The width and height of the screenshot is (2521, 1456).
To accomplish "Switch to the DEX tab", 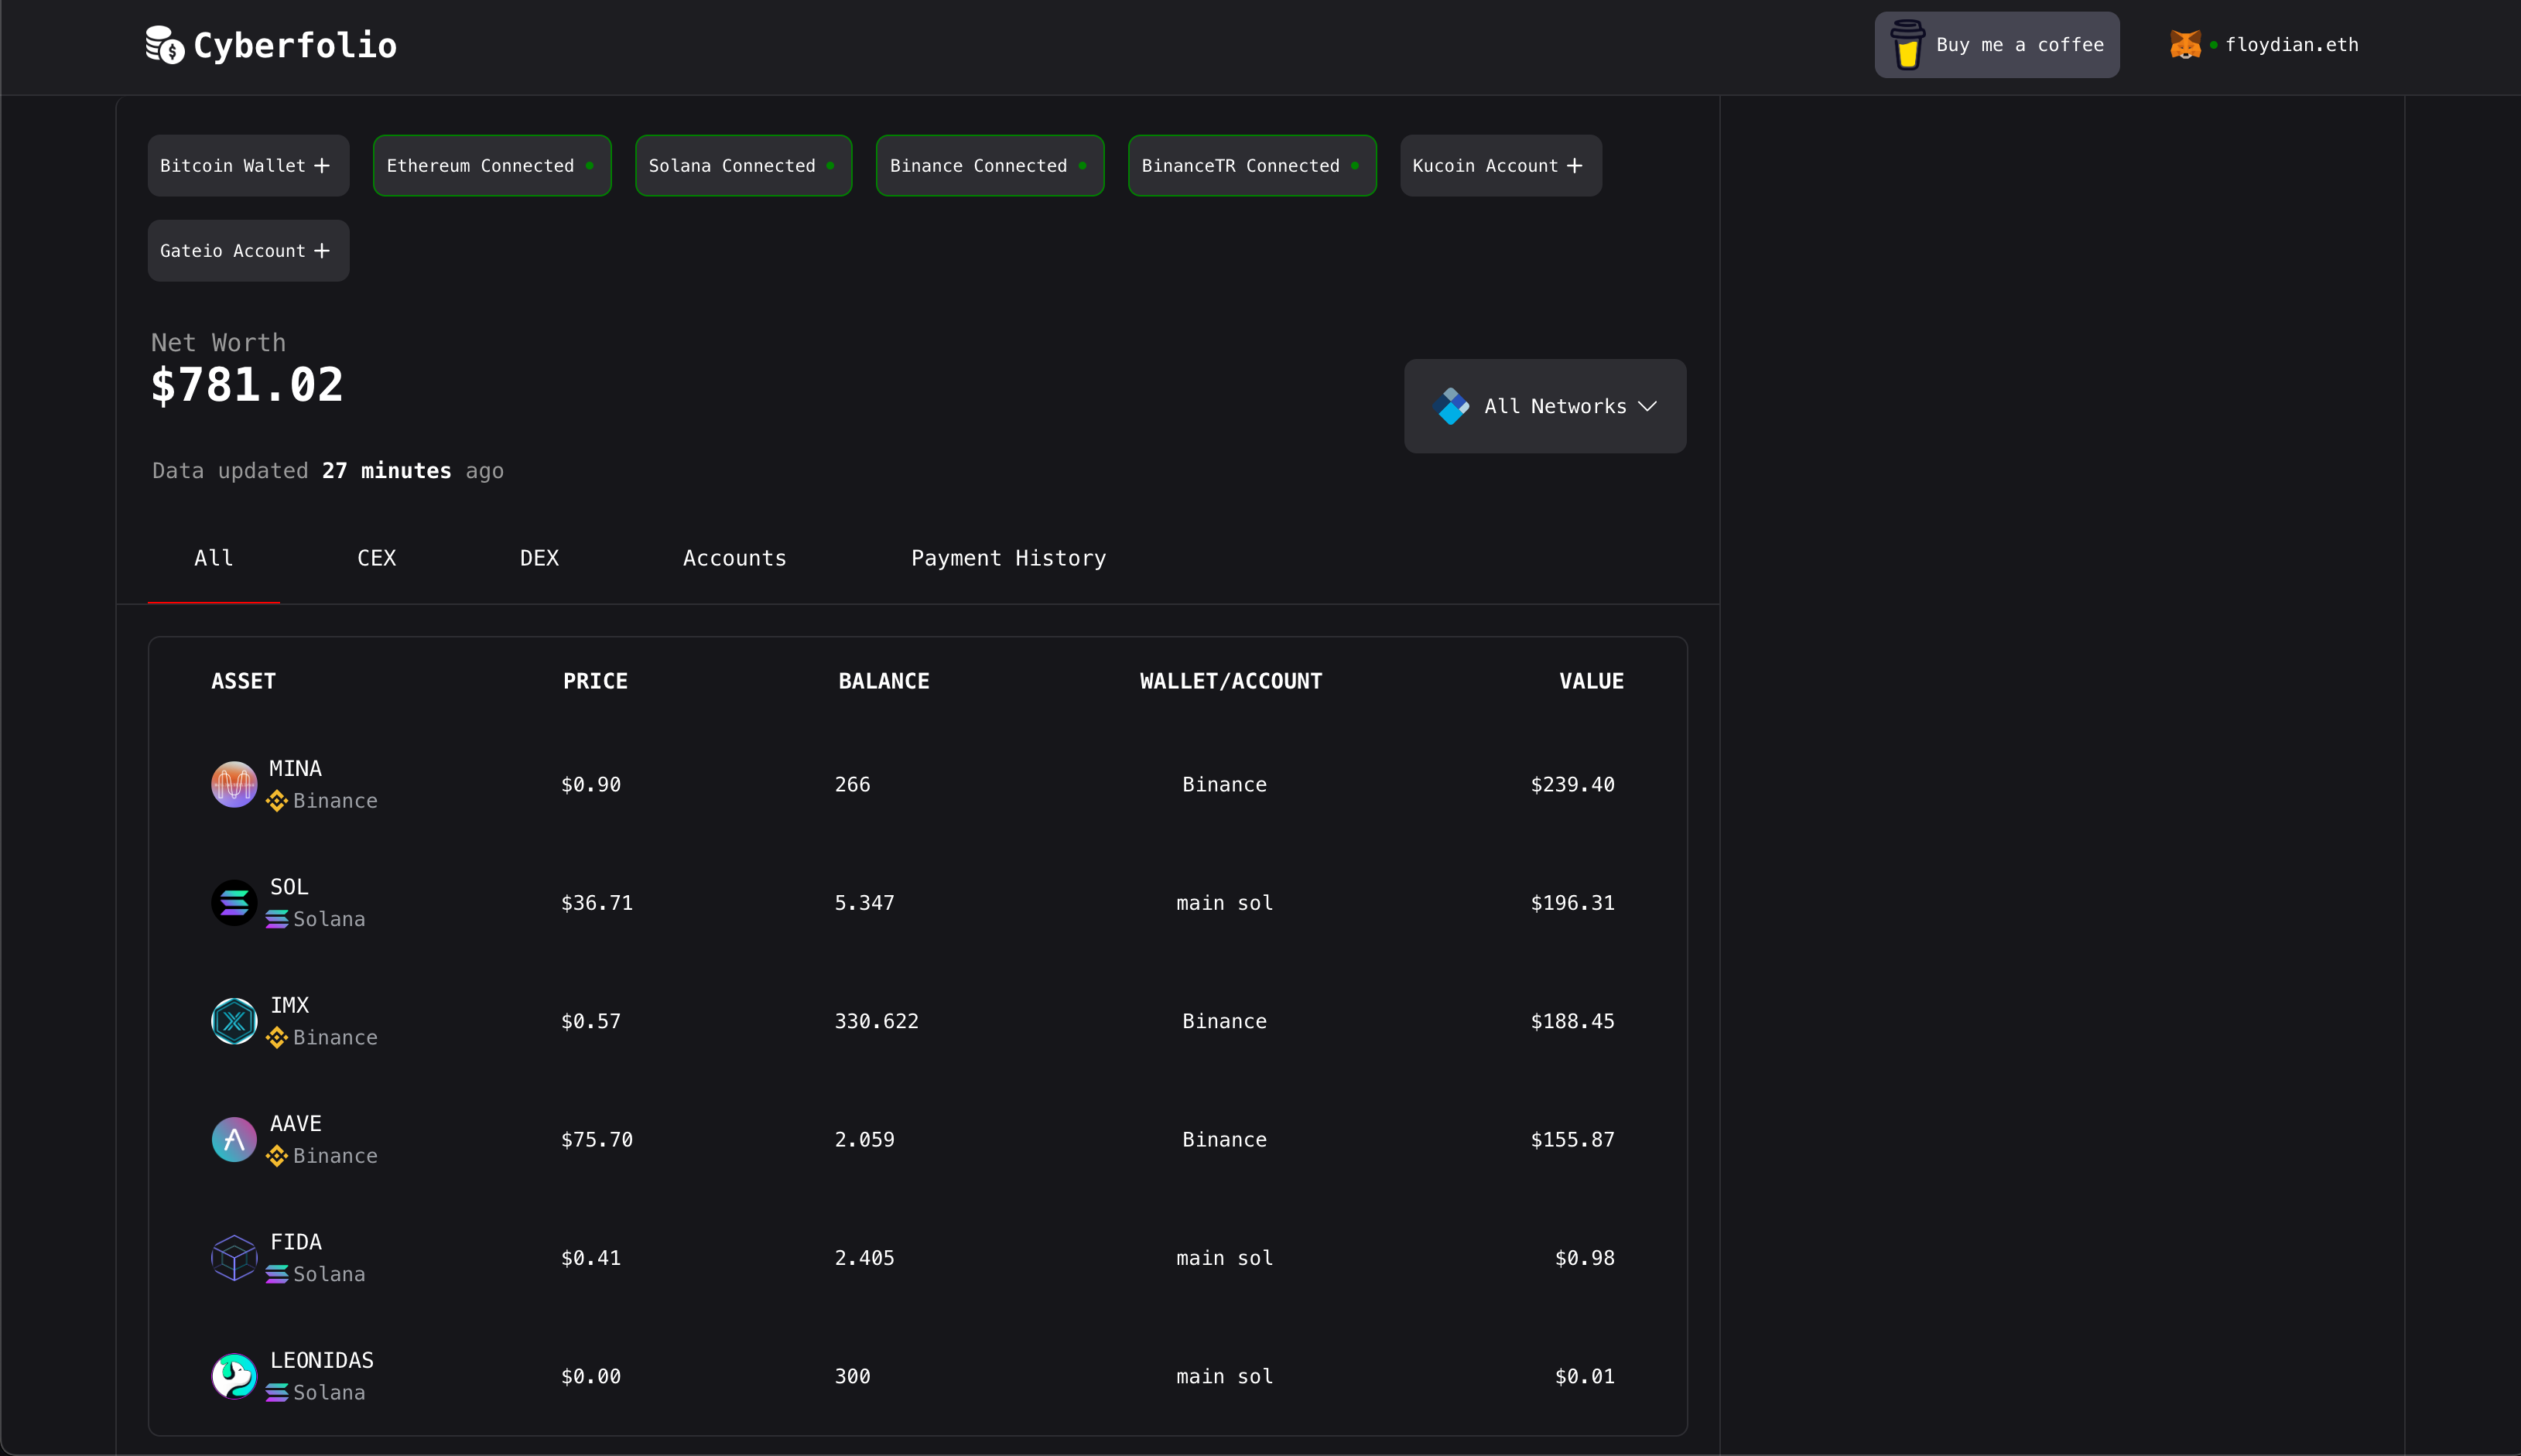I will [539, 558].
